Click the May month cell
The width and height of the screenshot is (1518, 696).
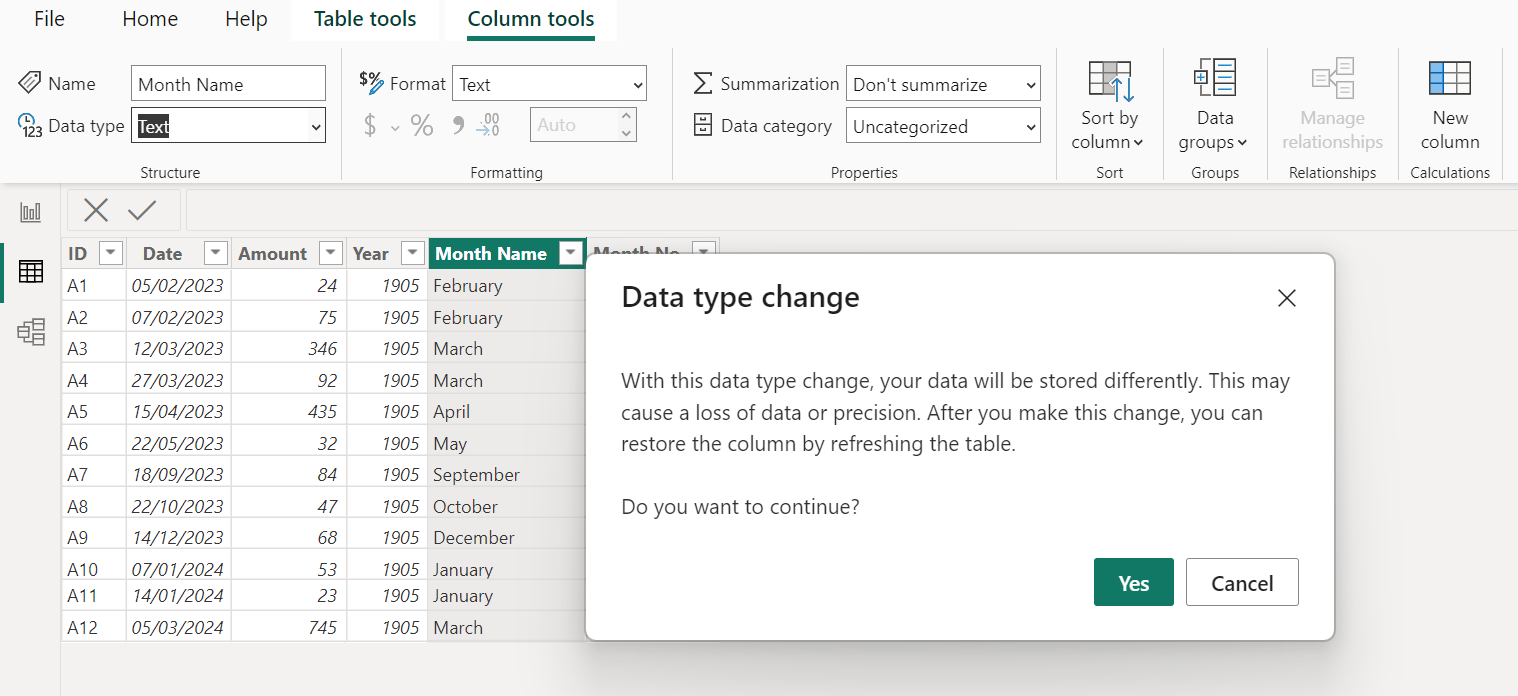[506, 443]
